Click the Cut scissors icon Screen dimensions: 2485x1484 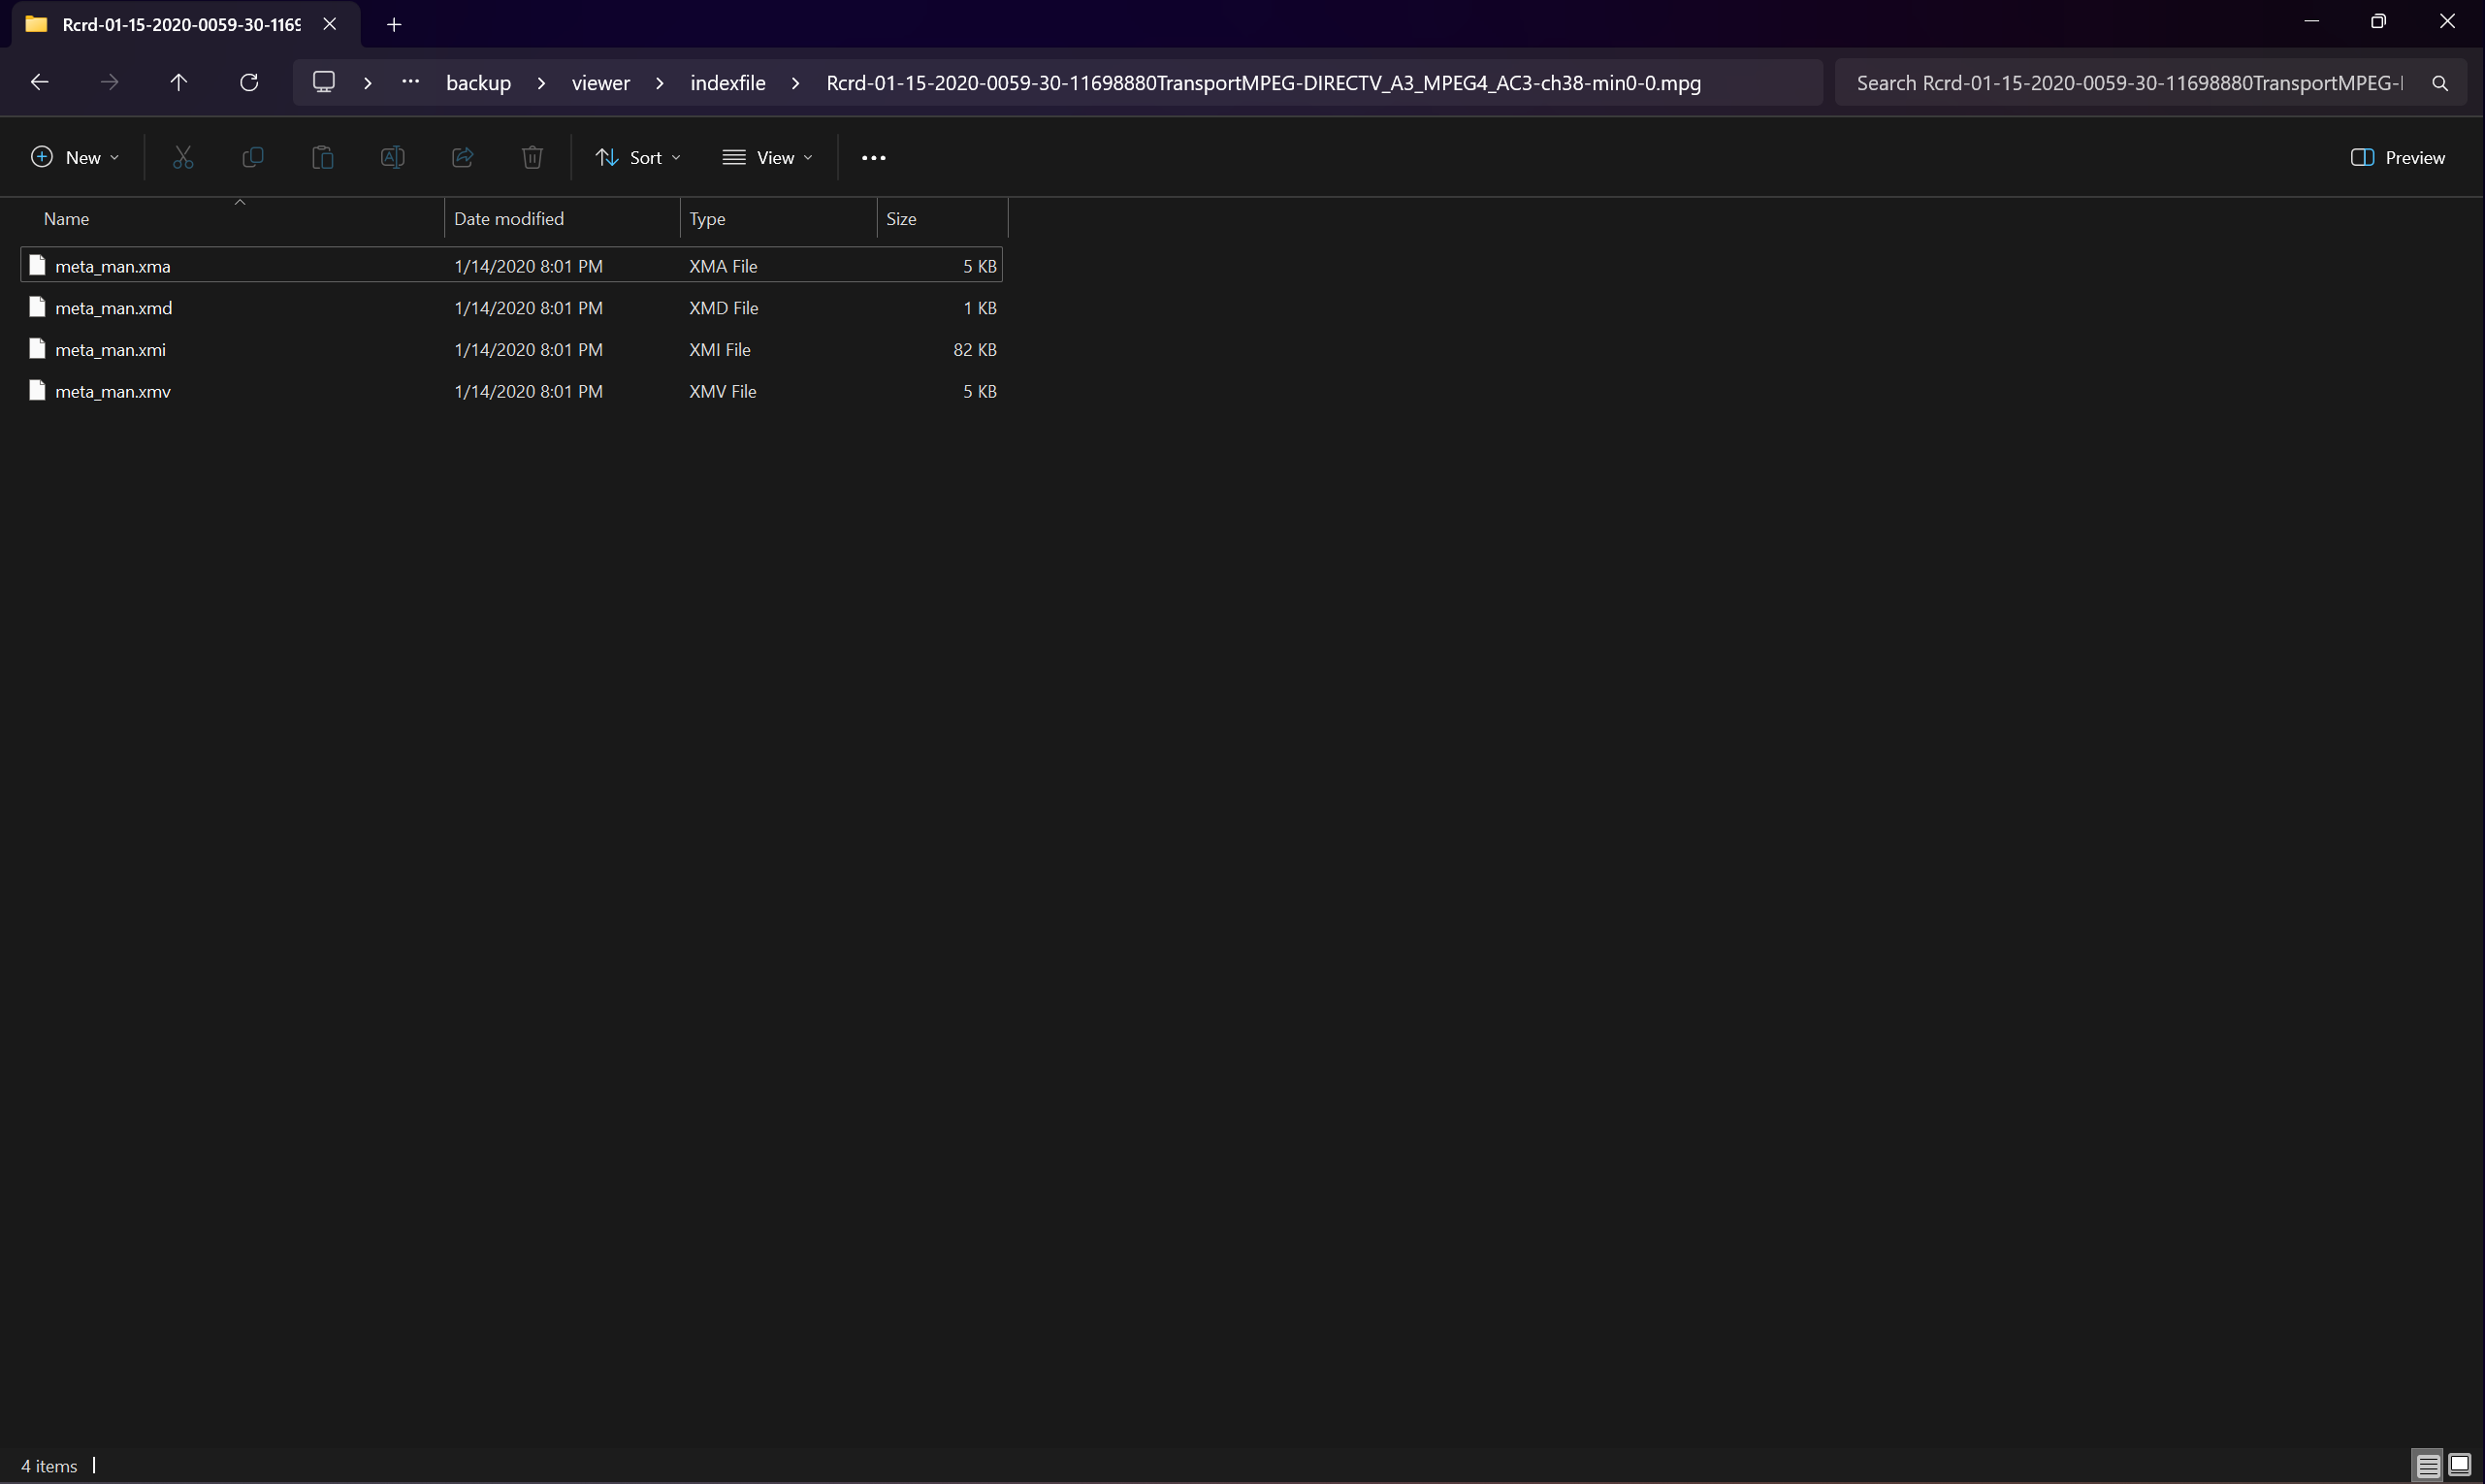point(183,157)
